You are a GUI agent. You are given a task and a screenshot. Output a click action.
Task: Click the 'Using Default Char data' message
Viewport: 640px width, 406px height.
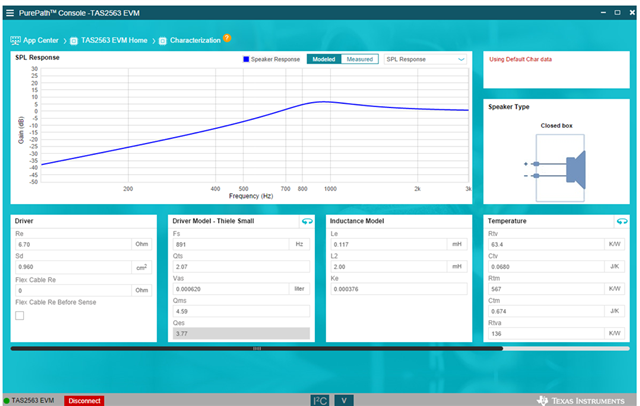520,59
